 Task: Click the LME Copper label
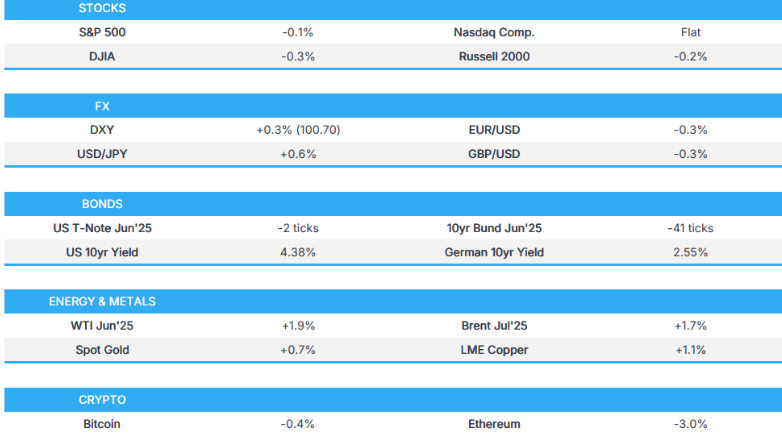494,350
